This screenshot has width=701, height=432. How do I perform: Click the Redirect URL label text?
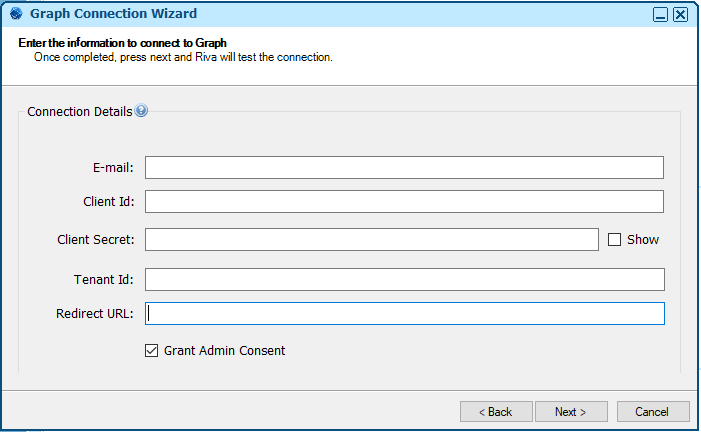pos(94,314)
